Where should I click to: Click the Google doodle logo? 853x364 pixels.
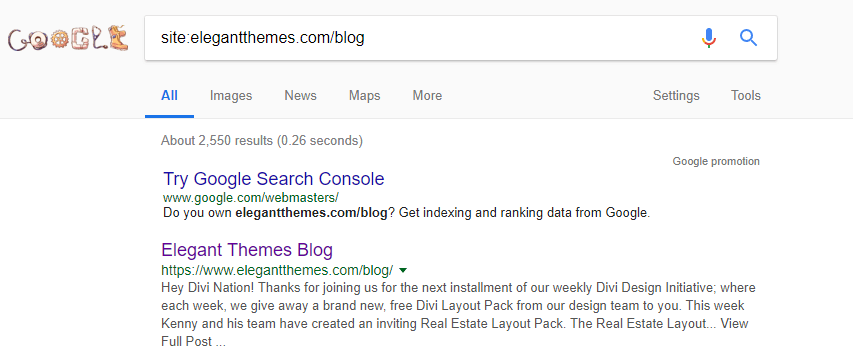click(x=69, y=39)
